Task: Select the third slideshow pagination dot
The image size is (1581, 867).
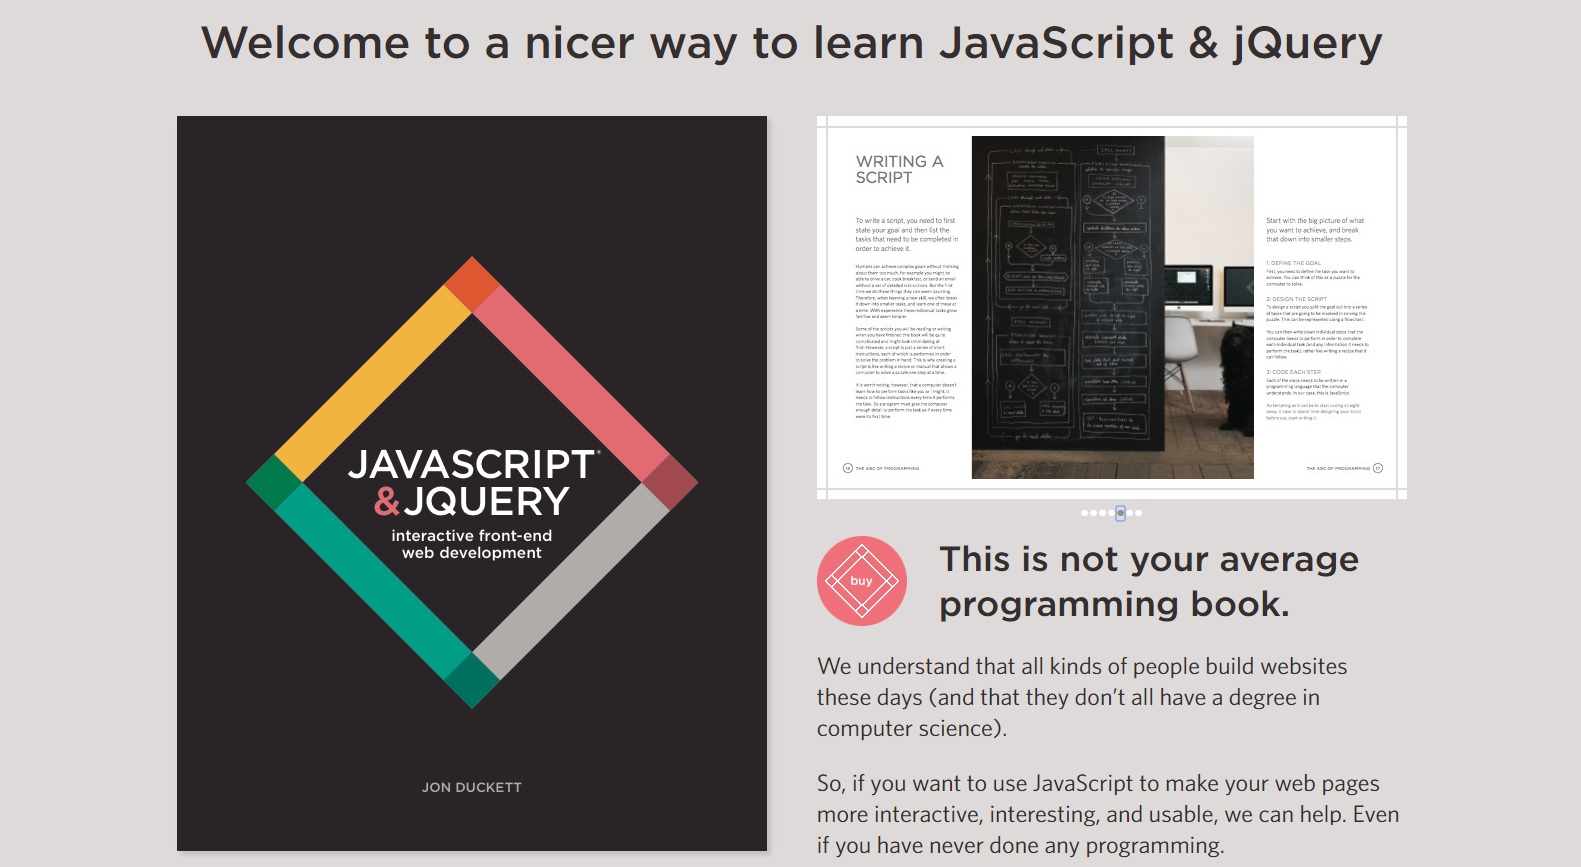Action: pyautogui.click(x=1102, y=513)
